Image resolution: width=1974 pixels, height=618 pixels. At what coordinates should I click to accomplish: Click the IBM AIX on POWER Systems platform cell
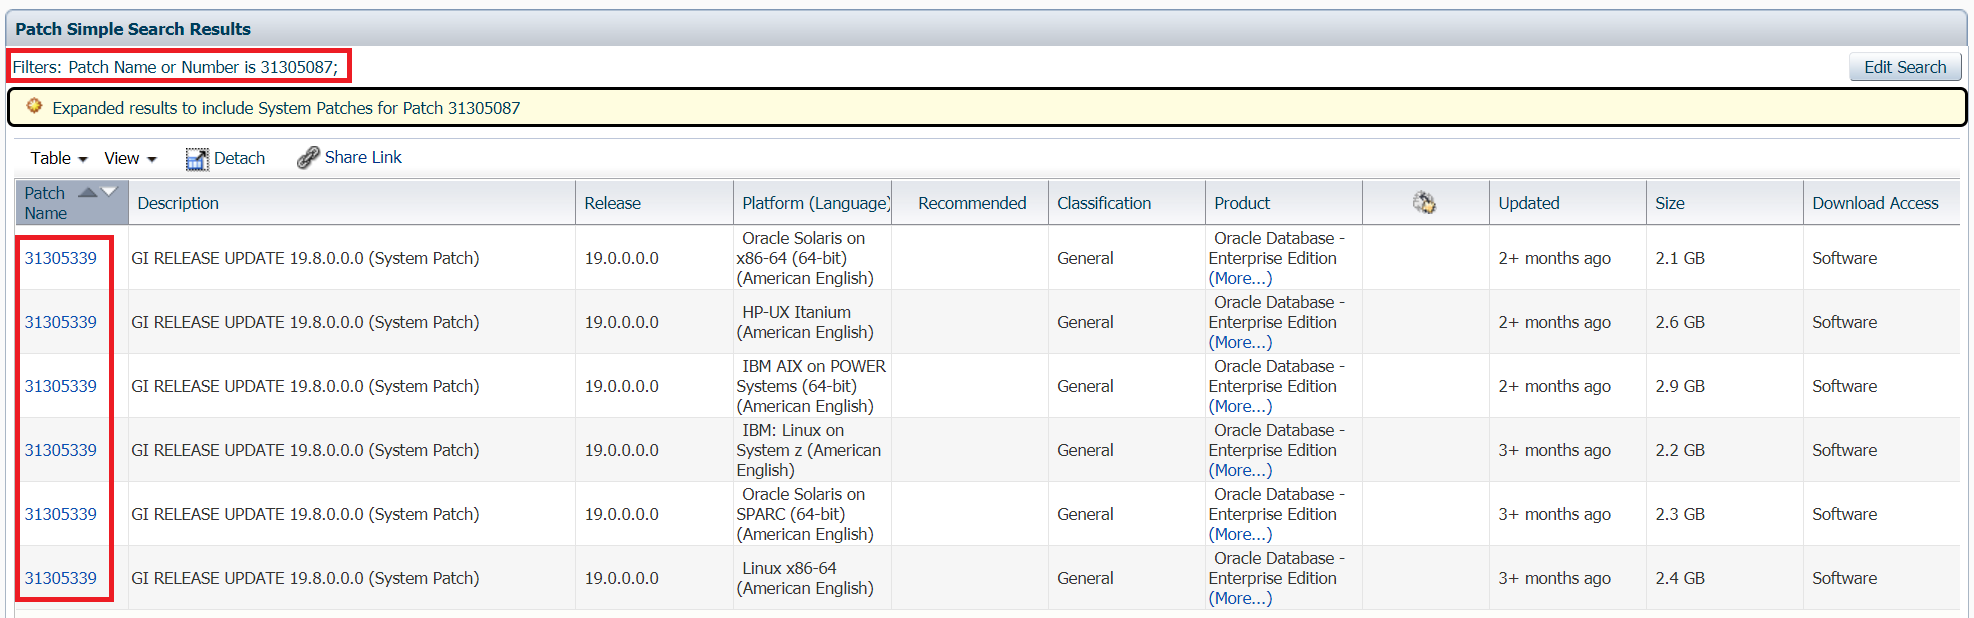pyautogui.click(x=811, y=386)
